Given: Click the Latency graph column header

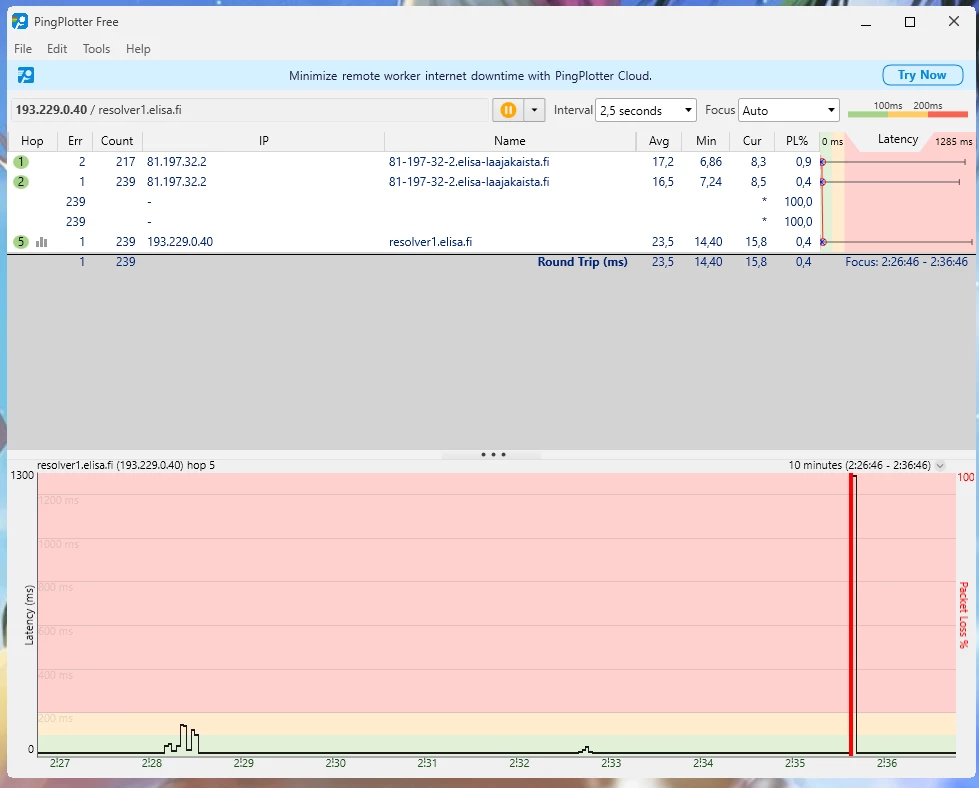Looking at the screenshot, I should pyautogui.click(x=897, y=139).
